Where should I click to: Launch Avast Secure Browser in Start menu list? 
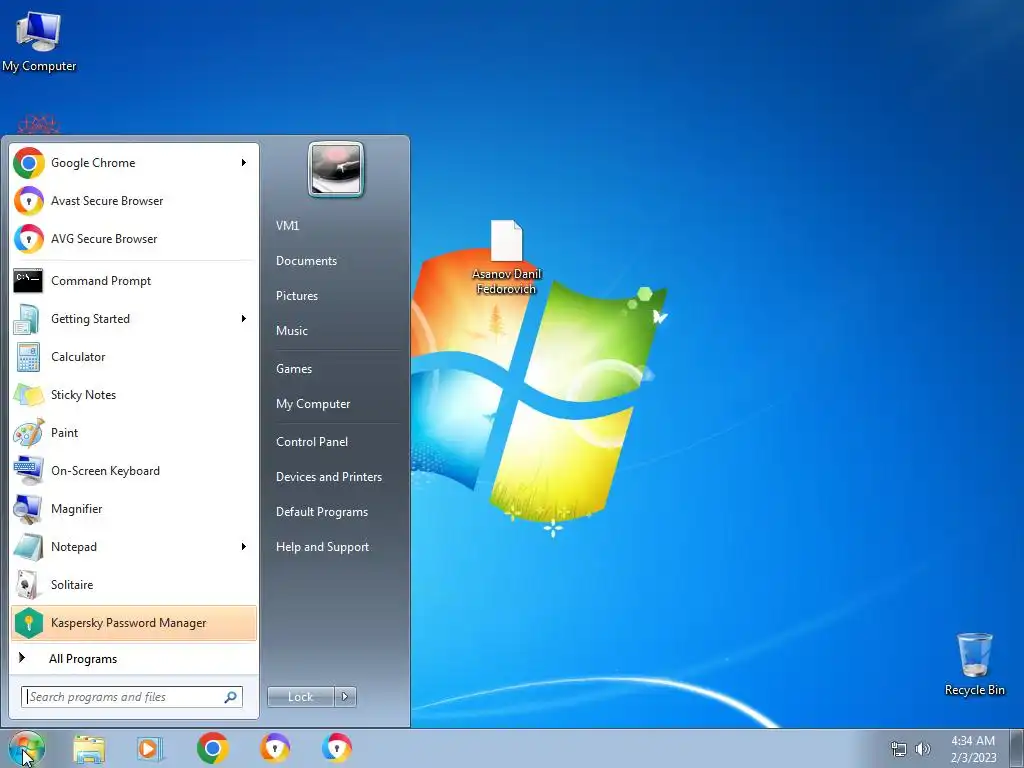[133, 200]
